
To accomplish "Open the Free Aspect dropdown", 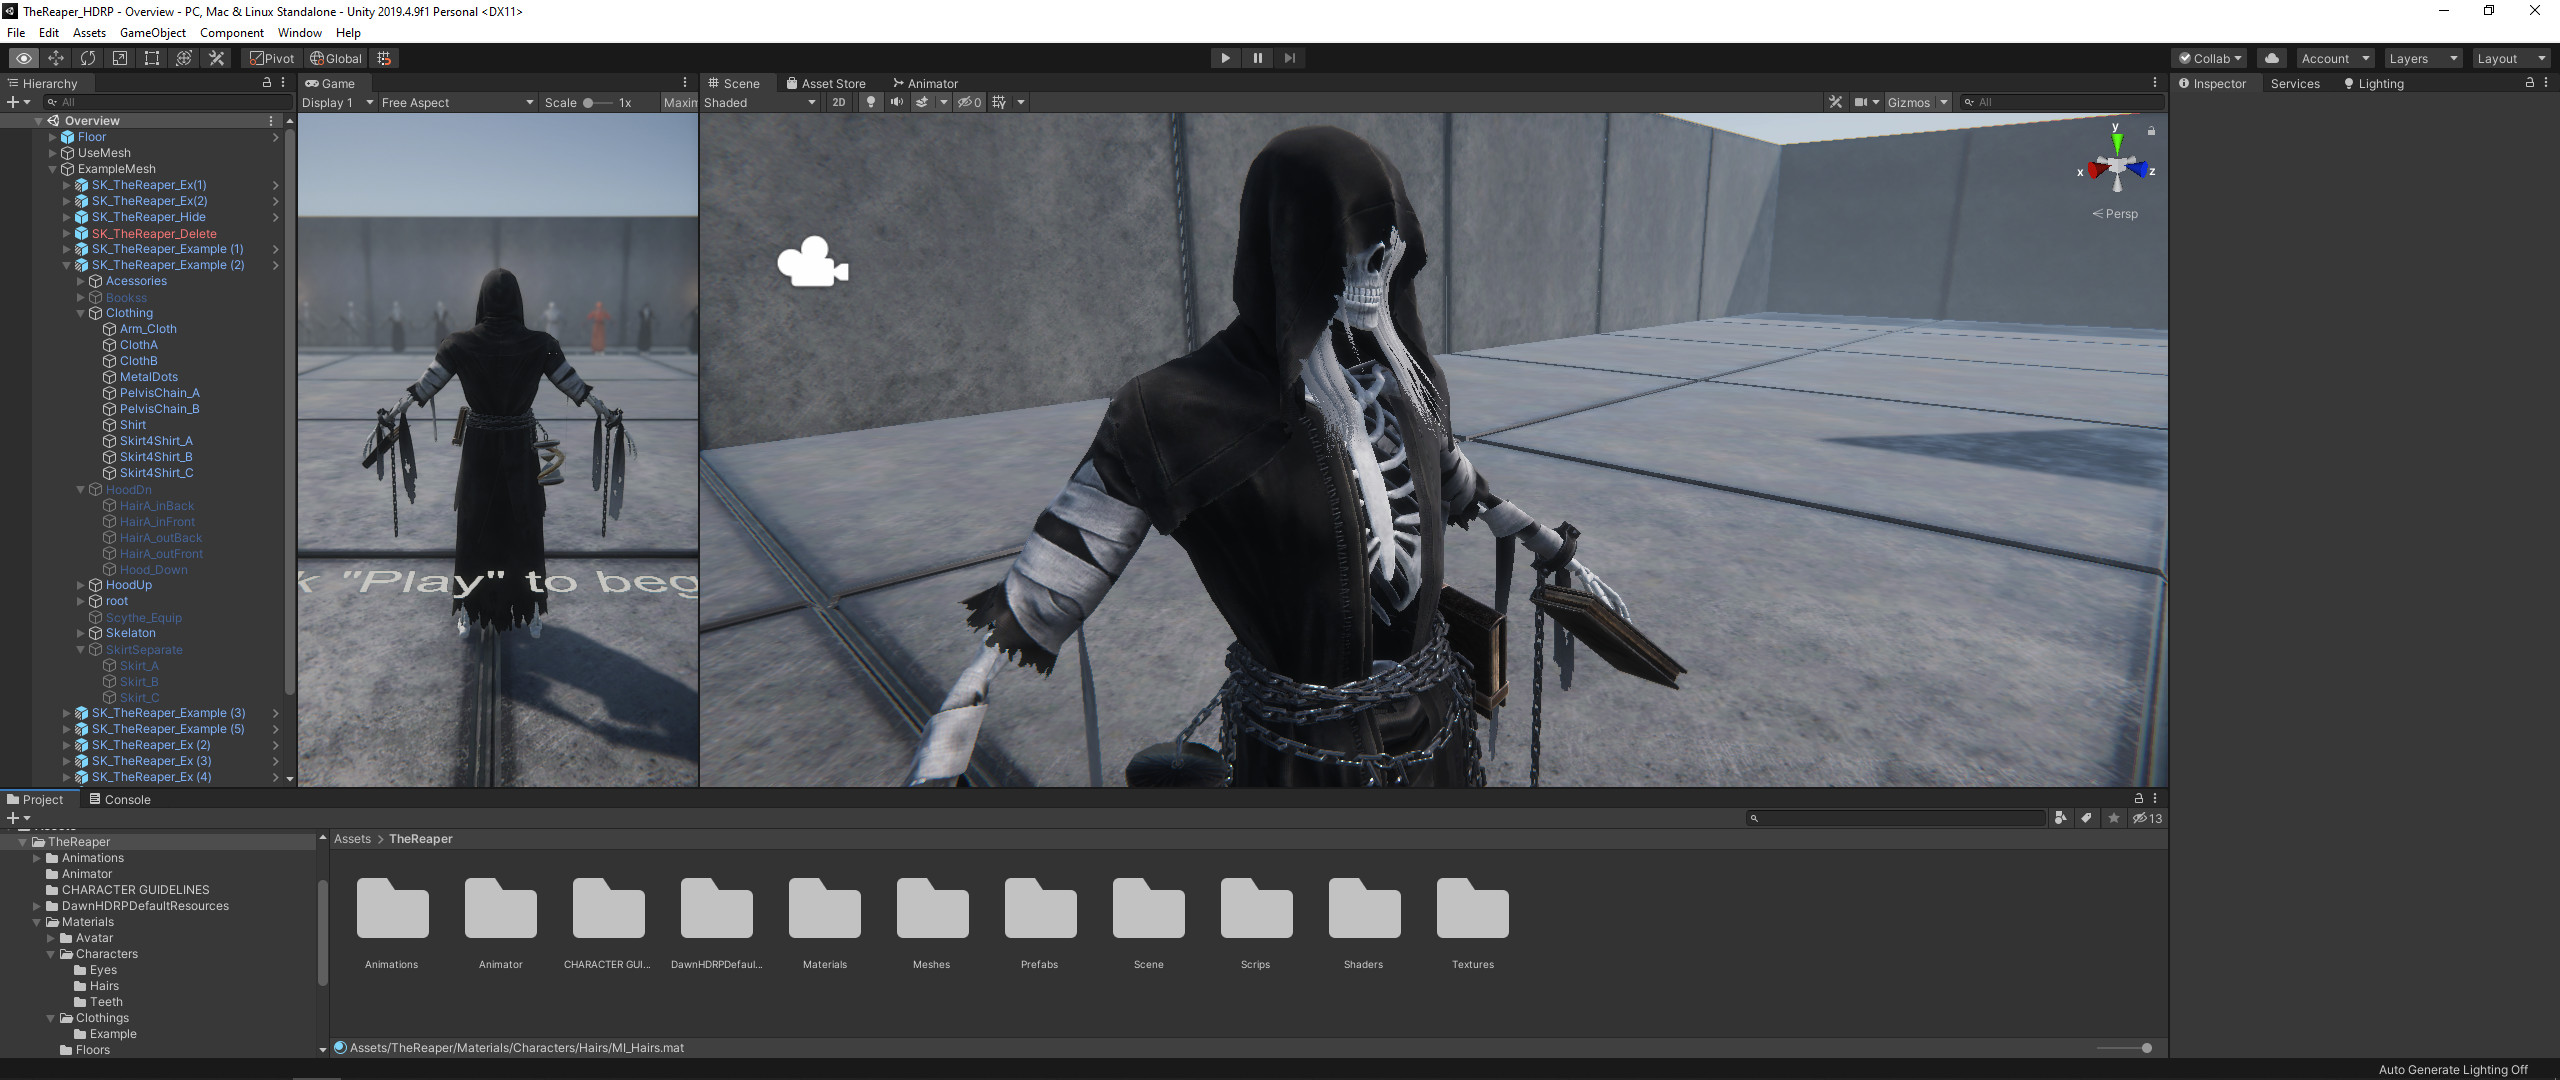I will point(458,102).
